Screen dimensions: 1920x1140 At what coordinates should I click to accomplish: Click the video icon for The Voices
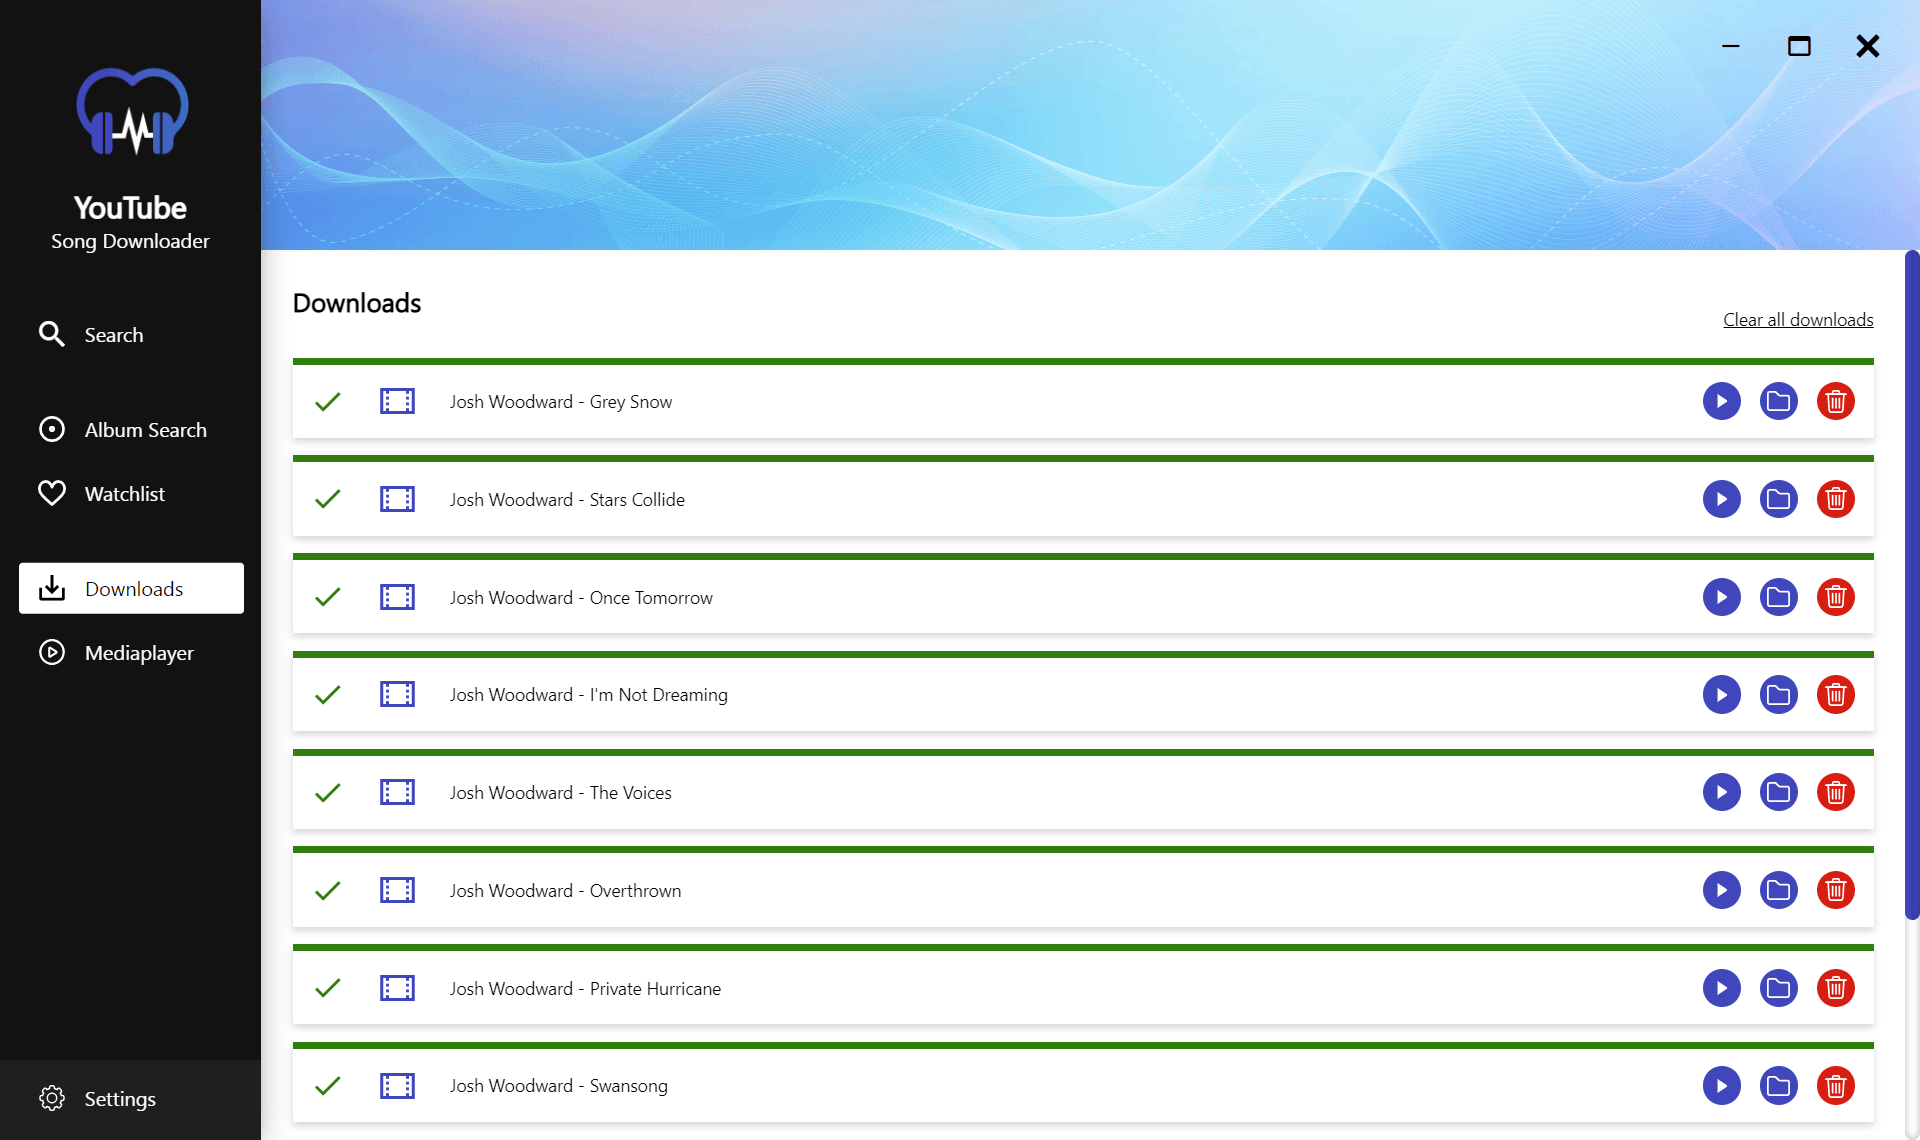point(397,792)
